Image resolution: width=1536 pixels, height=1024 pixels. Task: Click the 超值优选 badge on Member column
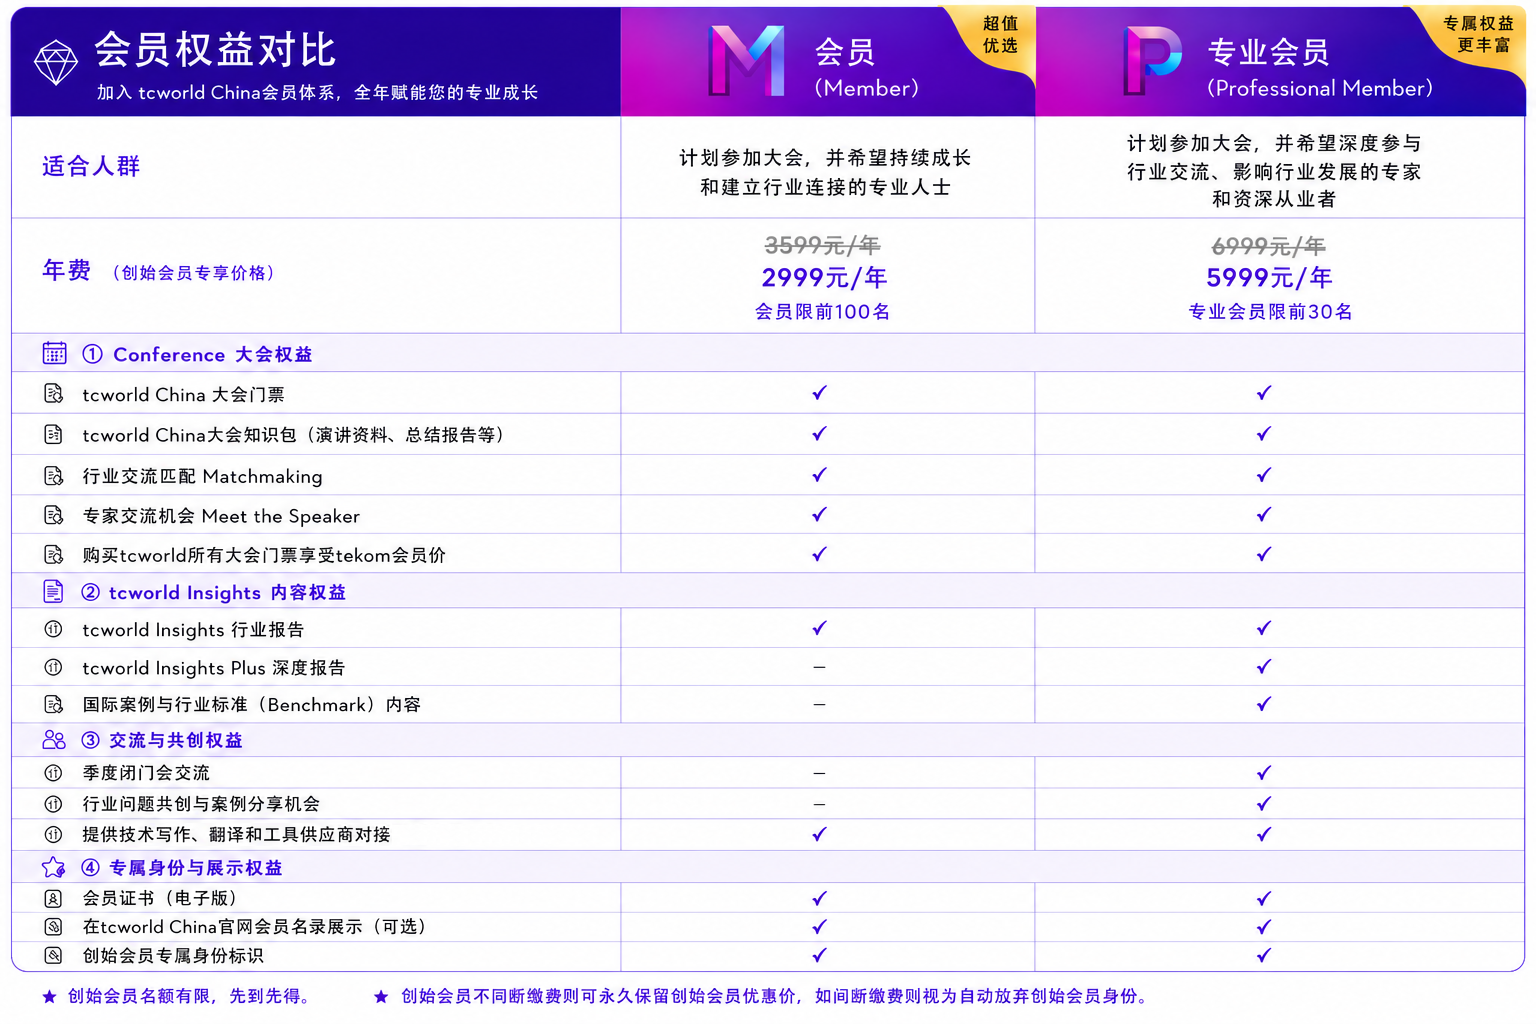pyautogui.click(x=1000, y=35)
